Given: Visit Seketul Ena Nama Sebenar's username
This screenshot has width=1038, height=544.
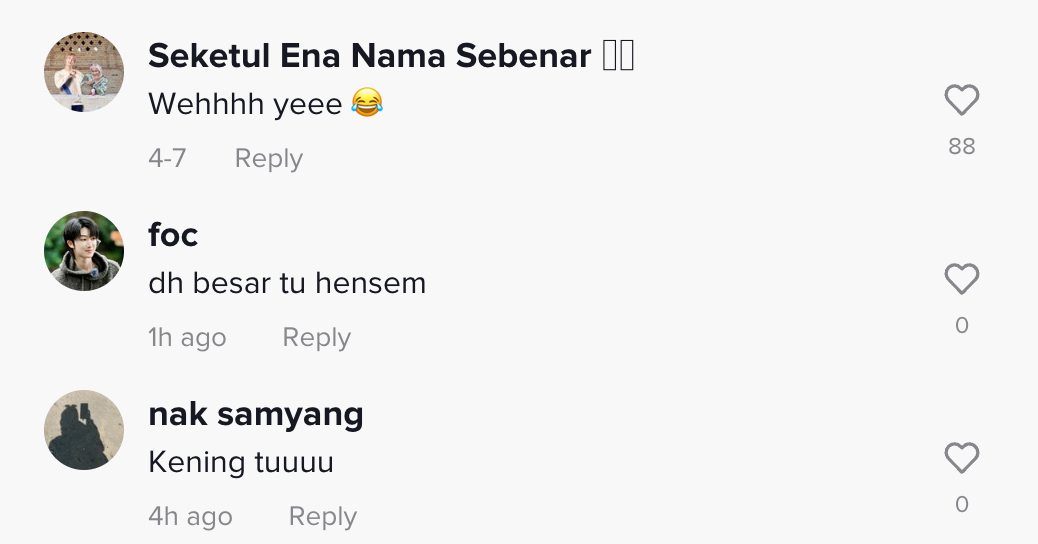Looking at the screenshot, I should (369, 57).
